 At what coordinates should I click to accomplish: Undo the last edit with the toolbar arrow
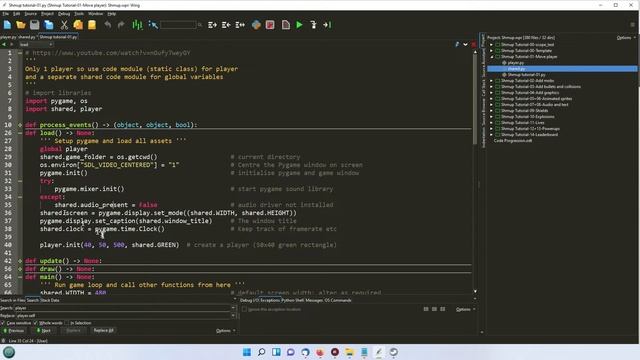[108, 25]
